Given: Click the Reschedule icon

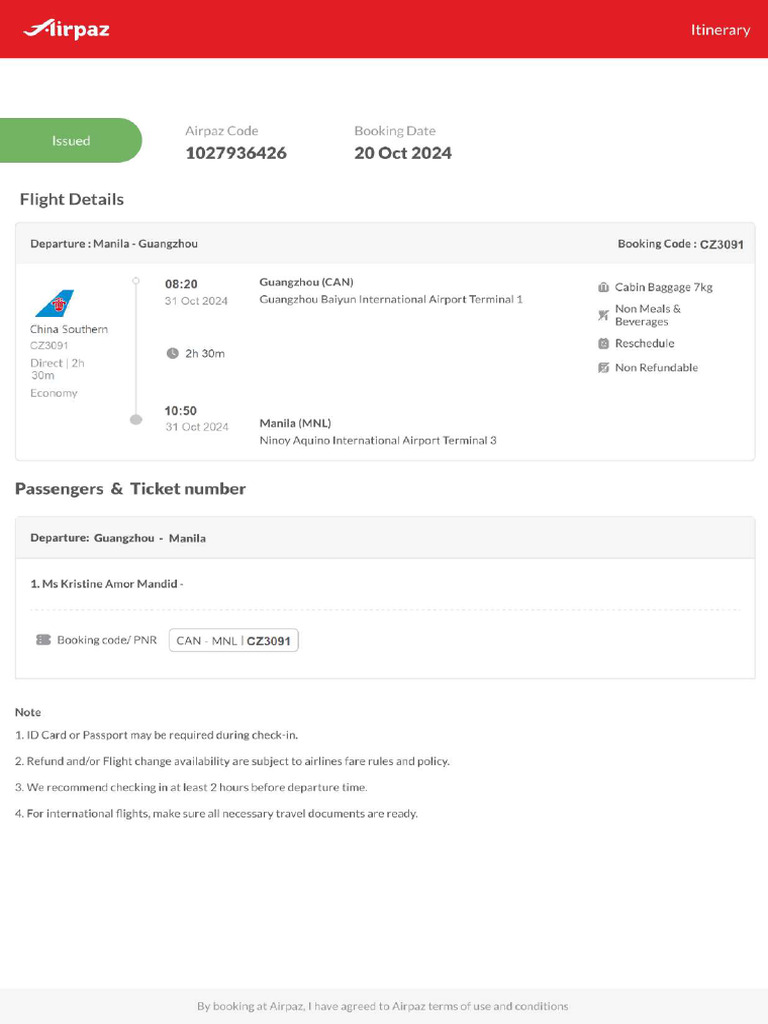Looking at the screenshot, I should (x=603, y=343).
